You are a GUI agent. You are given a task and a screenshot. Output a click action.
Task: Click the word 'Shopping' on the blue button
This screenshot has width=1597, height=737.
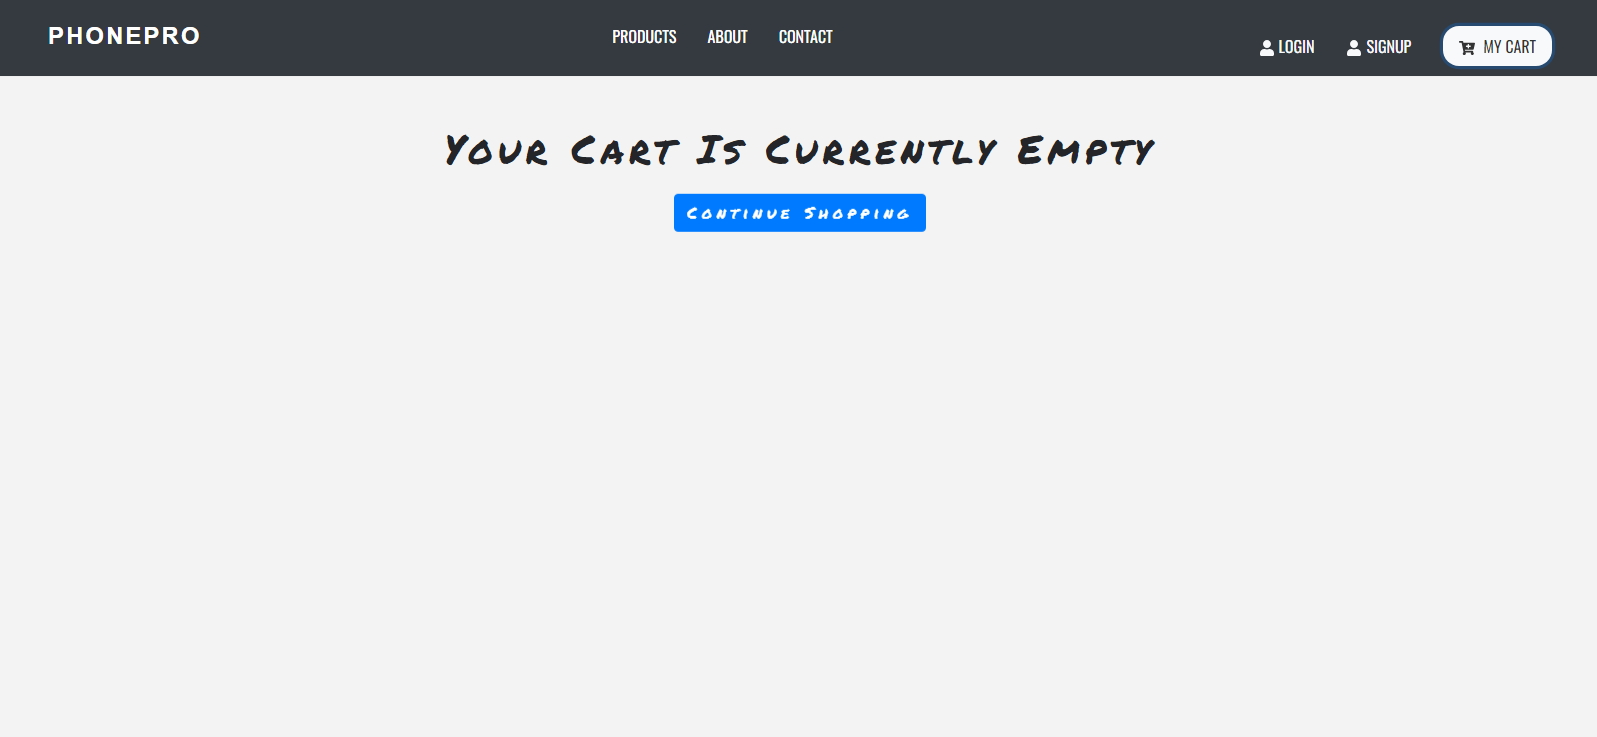pyautogui.click(x=857, y=213)
